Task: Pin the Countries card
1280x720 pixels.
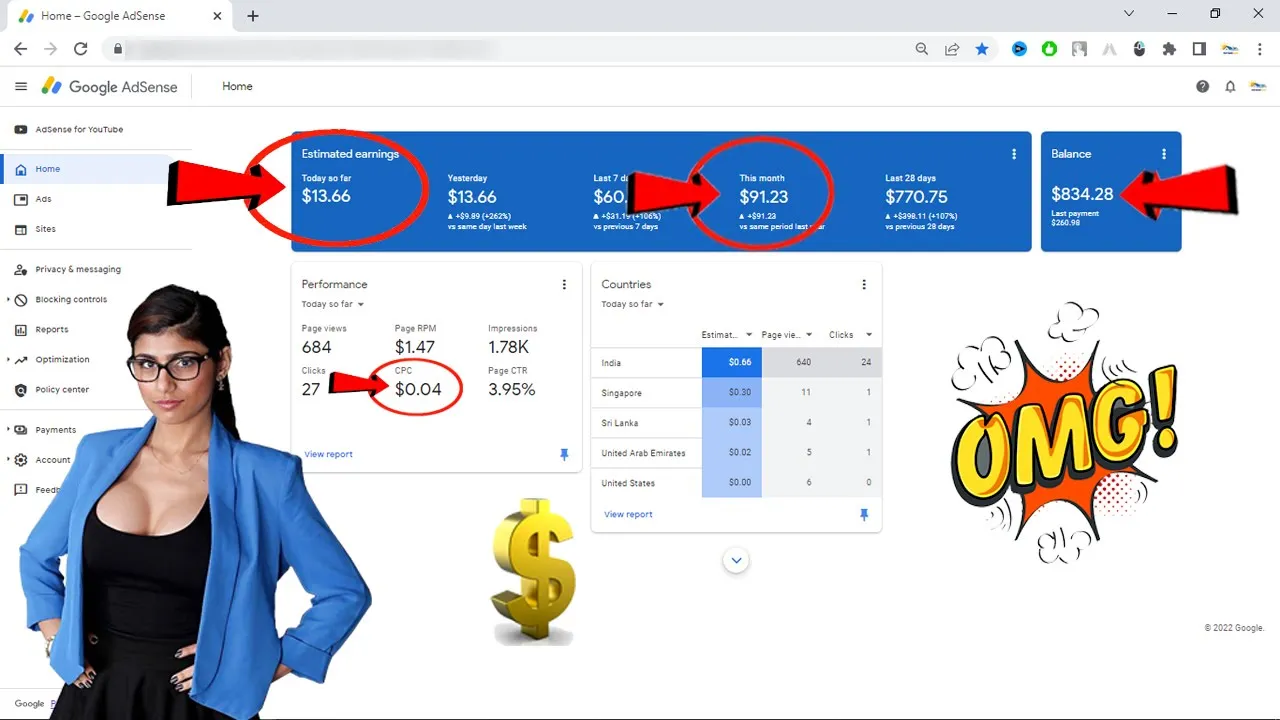Action: [x=864, y=514]
